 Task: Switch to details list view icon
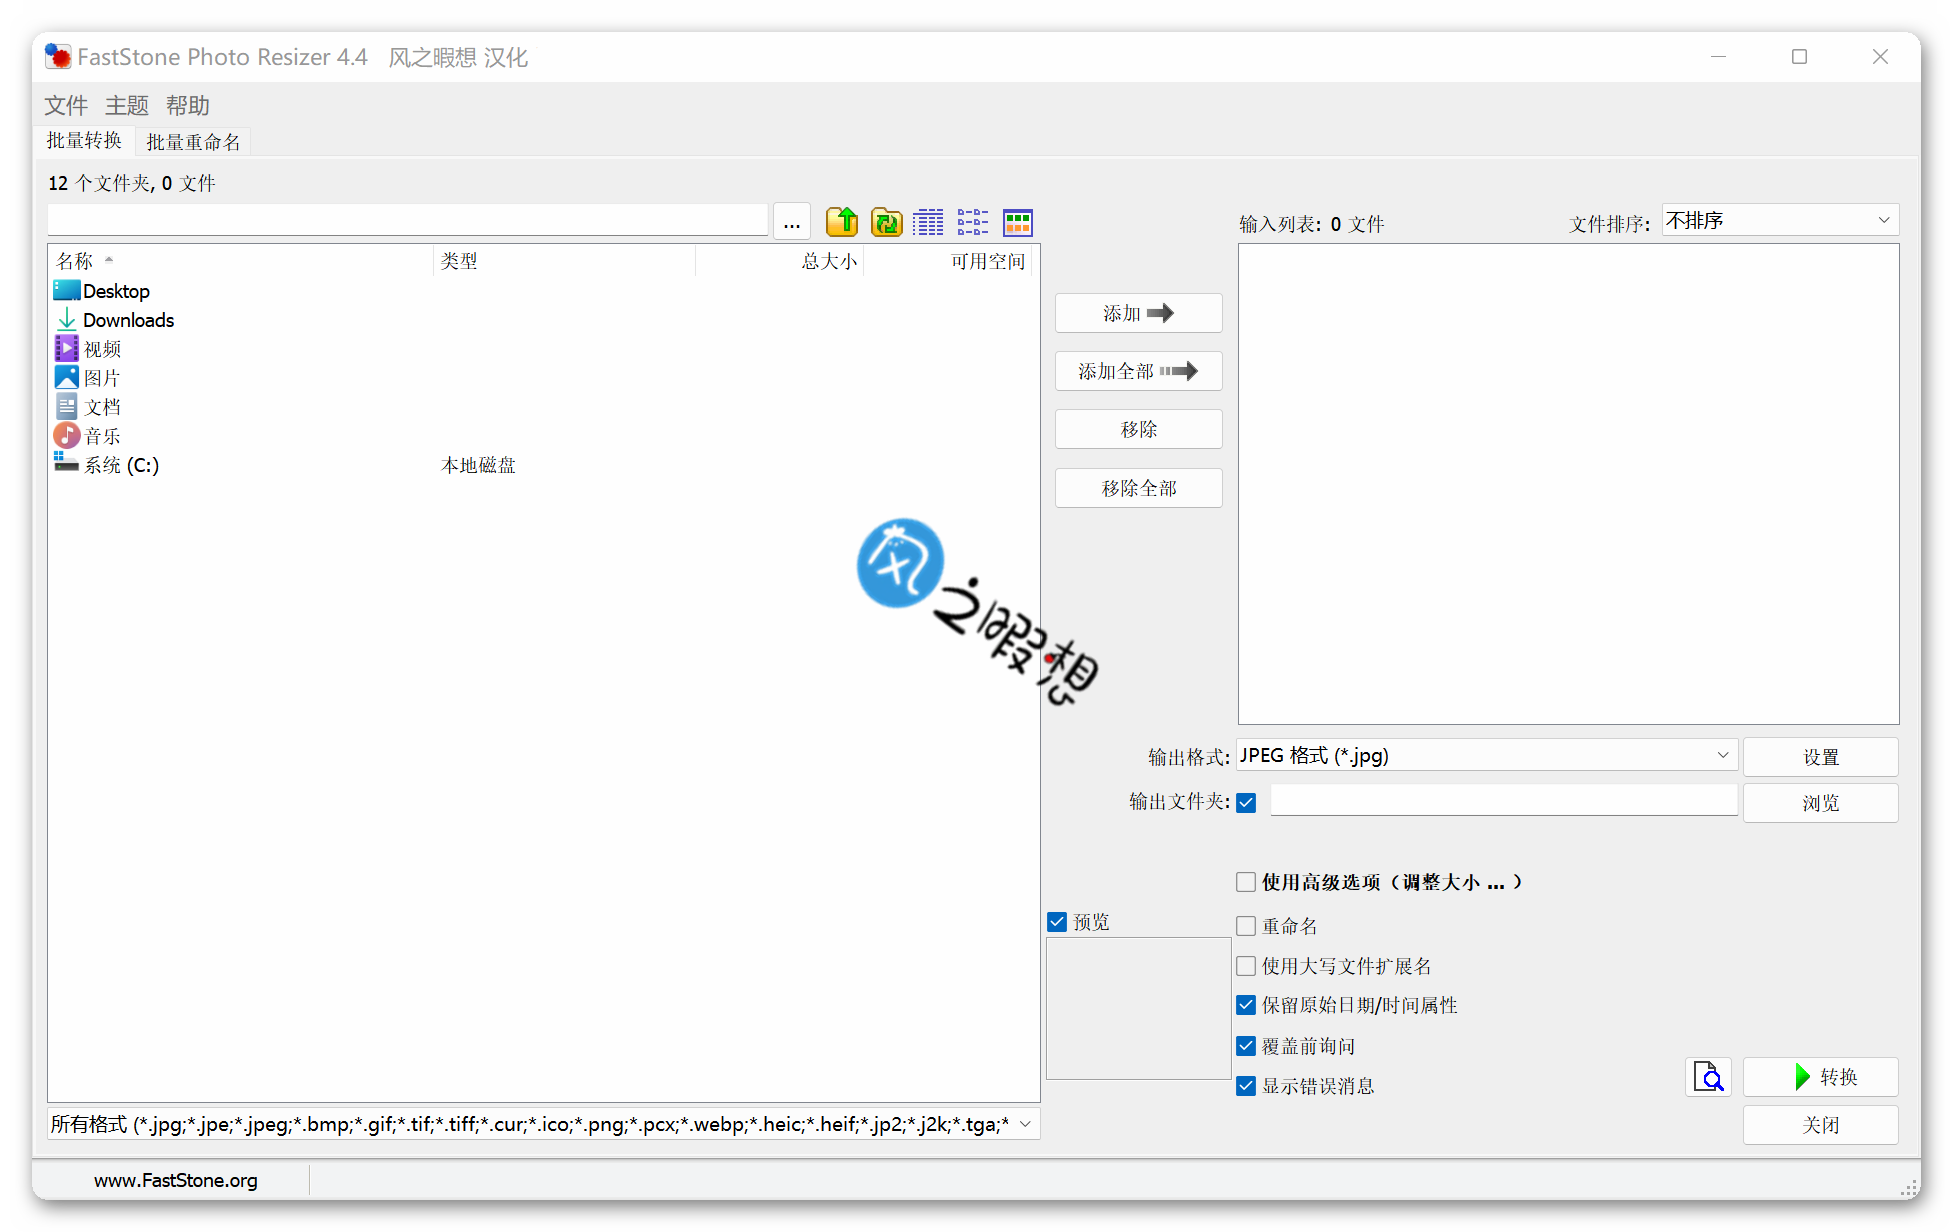928,222
